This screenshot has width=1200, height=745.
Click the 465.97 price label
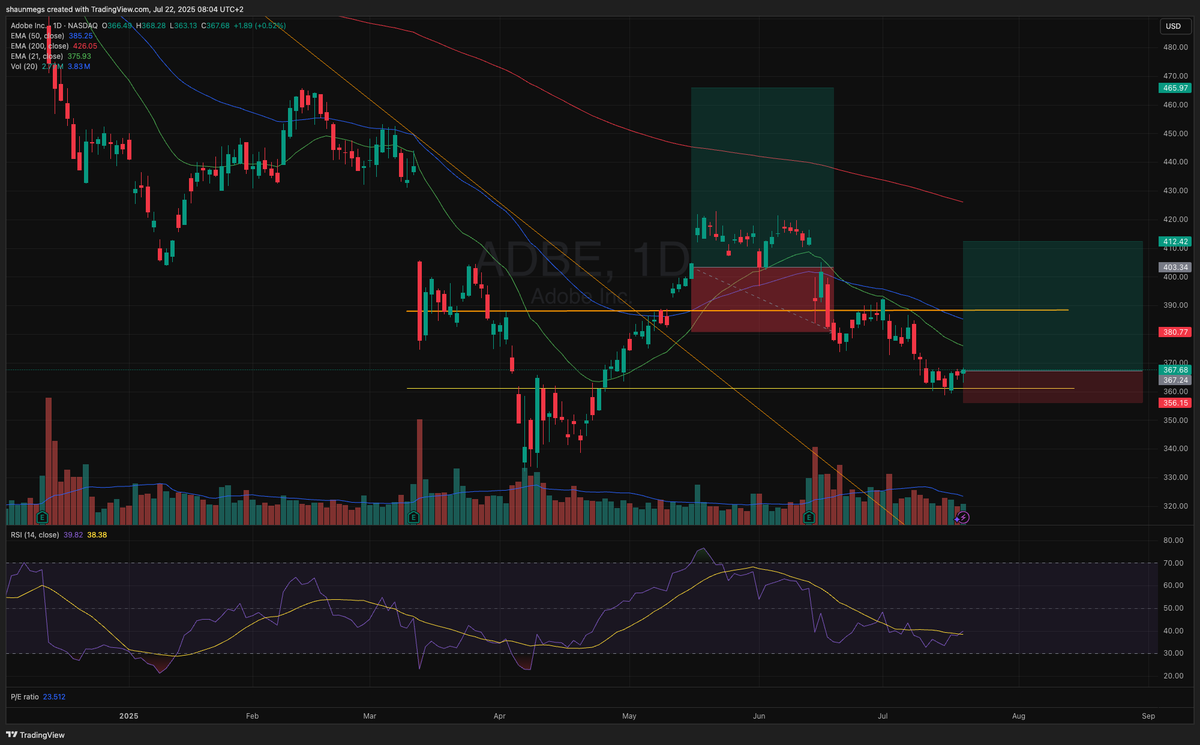tap(1174, 88)
